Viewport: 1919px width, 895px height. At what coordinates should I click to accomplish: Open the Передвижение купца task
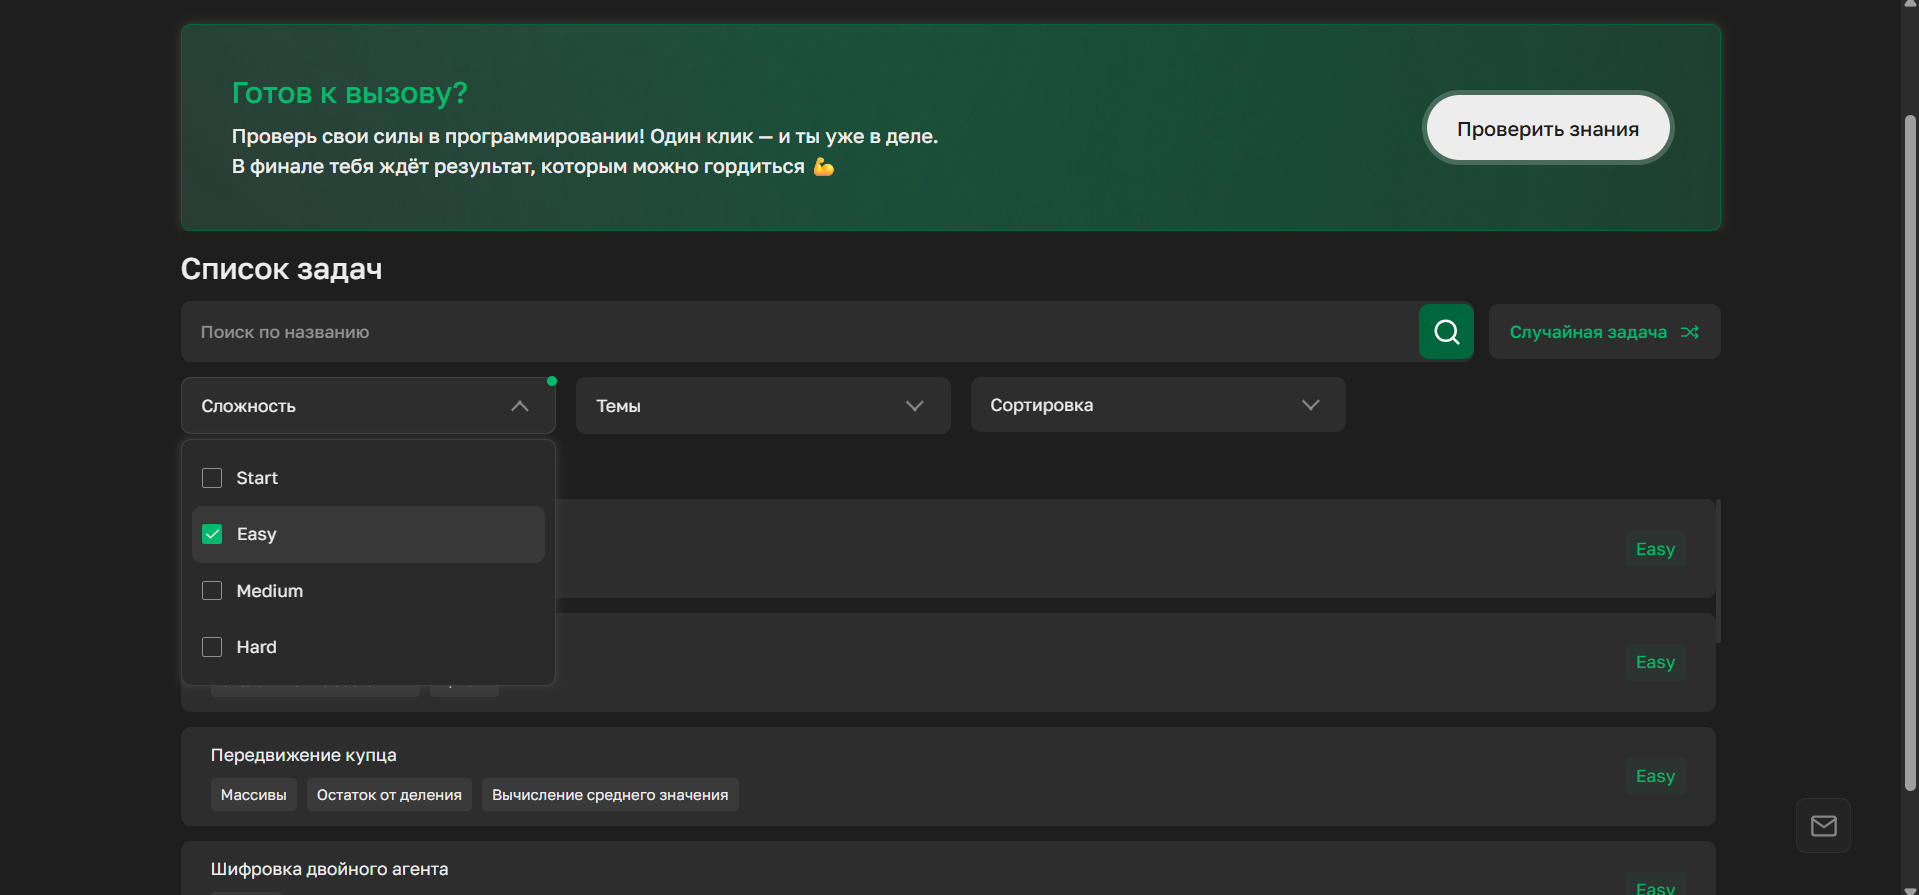[x=303, y=755]
